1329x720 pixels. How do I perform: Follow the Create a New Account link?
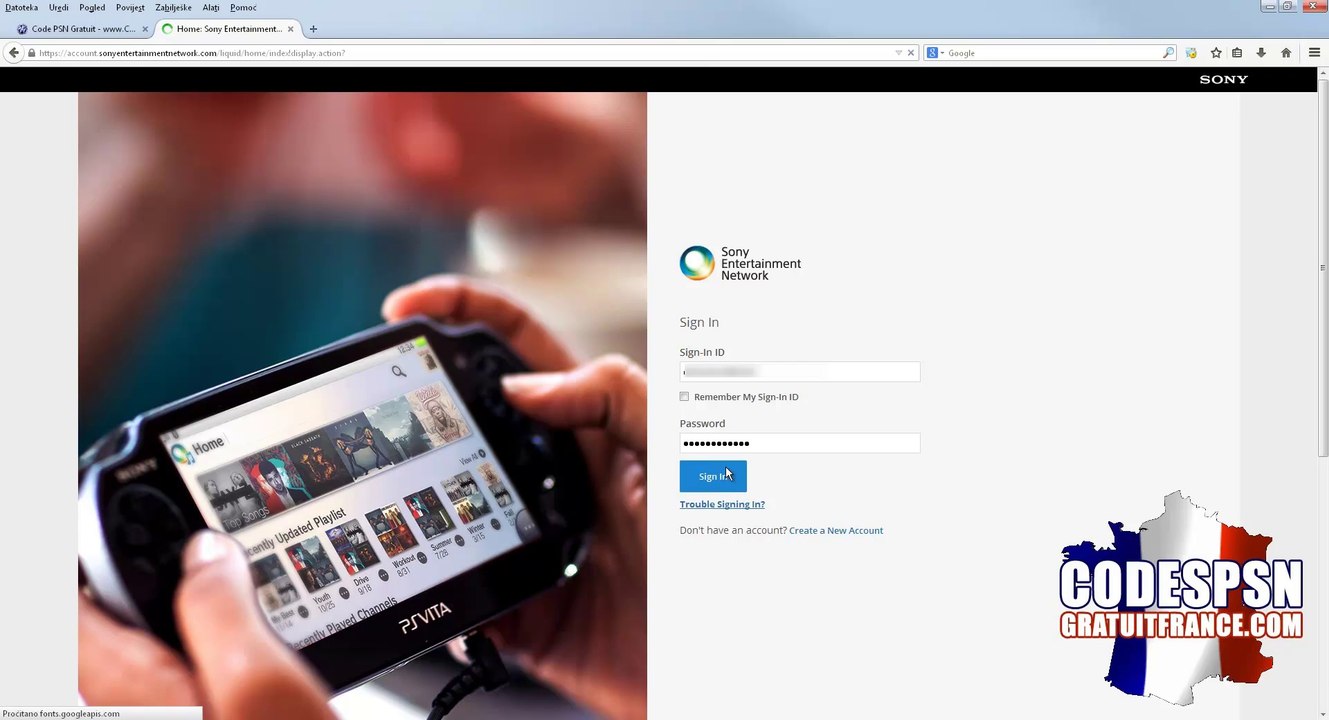[x=836, y=530]
